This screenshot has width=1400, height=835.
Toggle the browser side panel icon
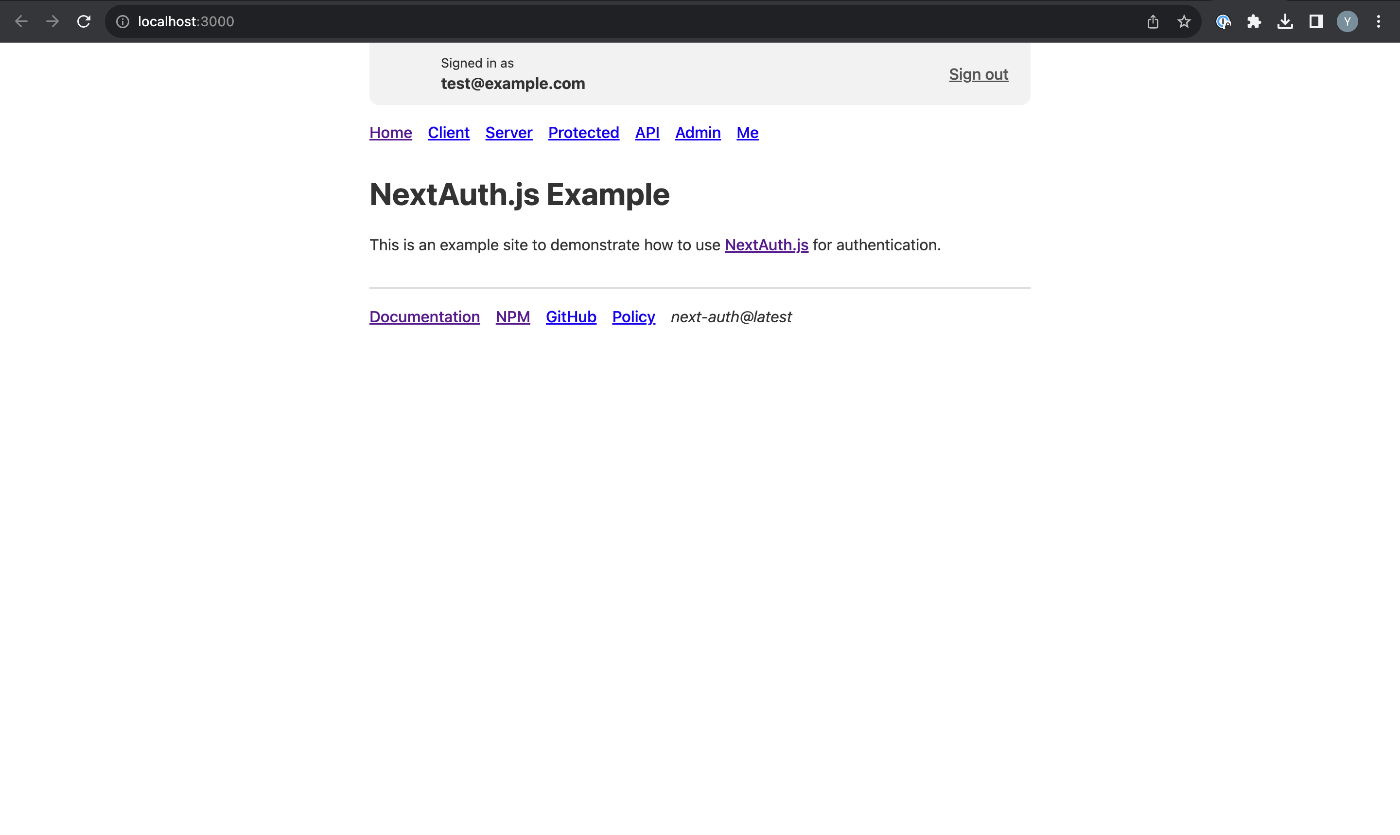pos(1316,21)
